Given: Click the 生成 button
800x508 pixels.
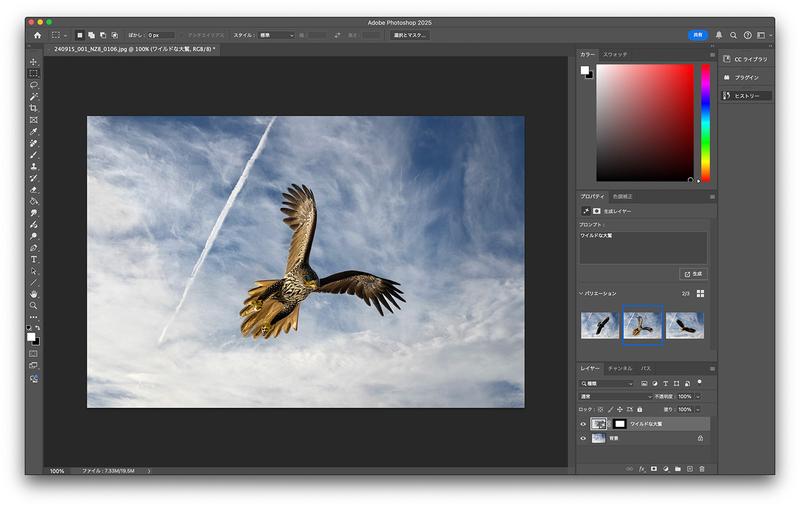Looking at the screenshot, I should (x=693, y=273).
